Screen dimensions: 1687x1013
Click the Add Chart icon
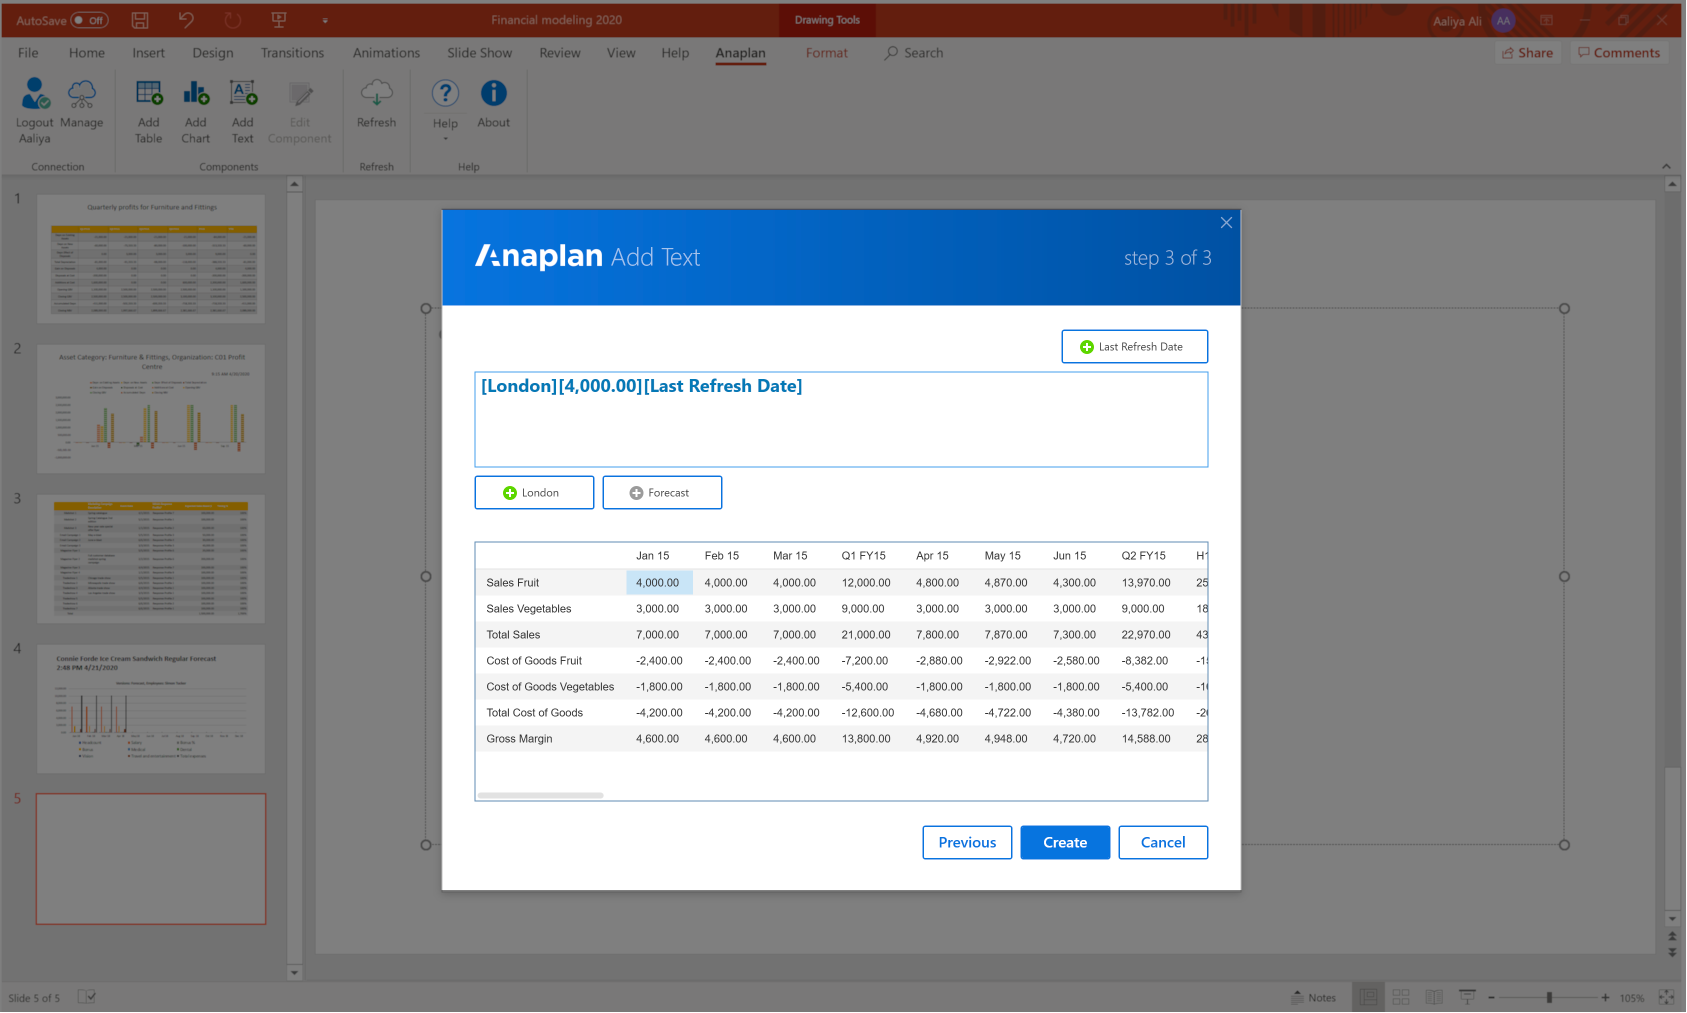click(196, 95)
